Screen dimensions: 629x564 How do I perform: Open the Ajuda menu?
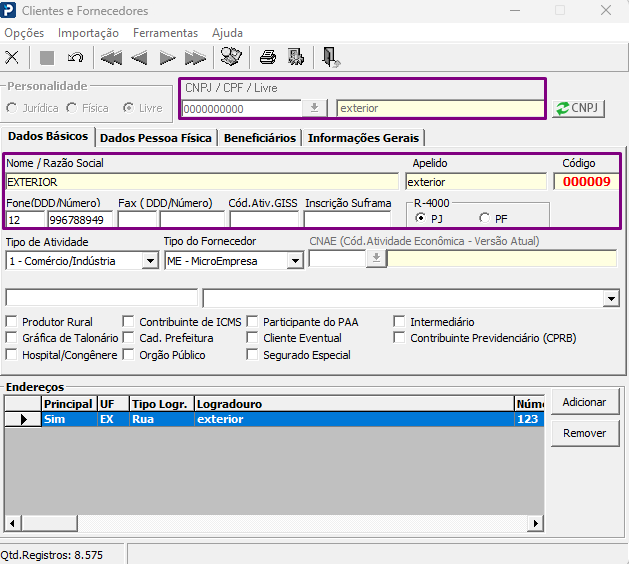(227, 33)
